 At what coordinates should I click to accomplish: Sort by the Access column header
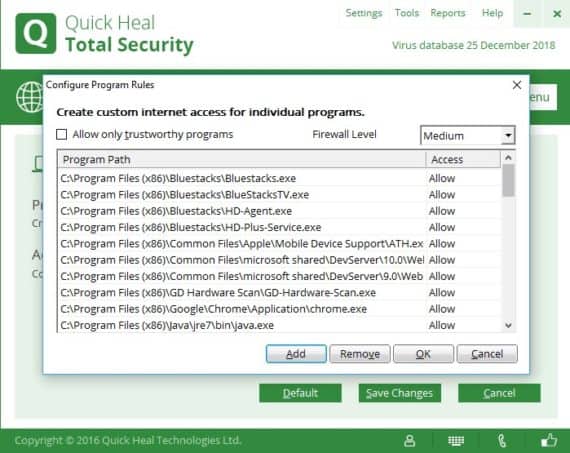(x=463, y=160)
